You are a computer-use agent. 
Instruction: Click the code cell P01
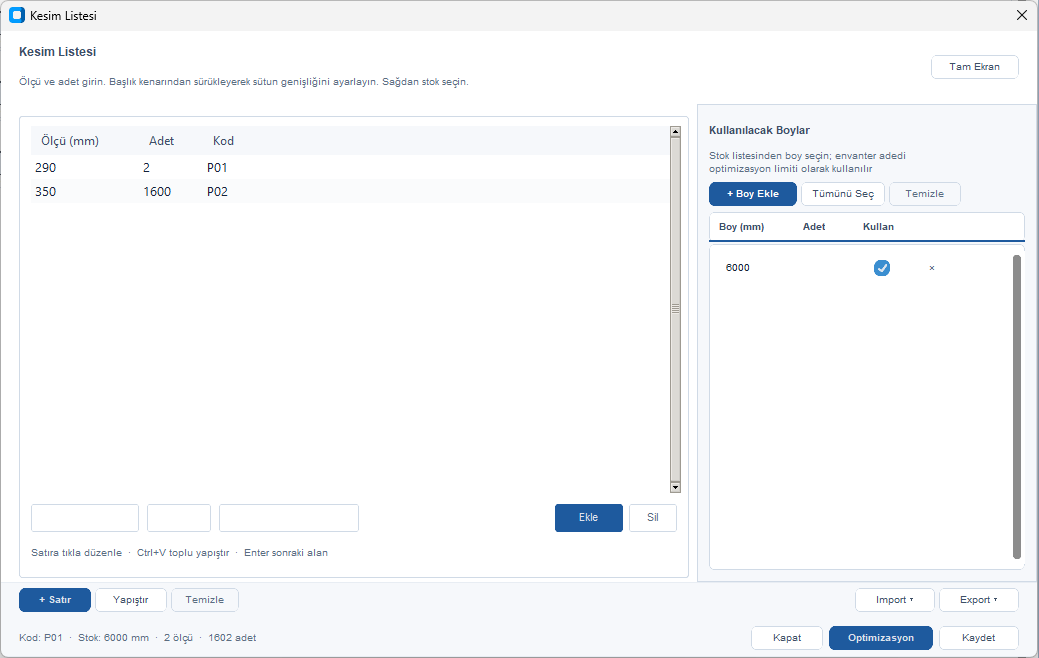[217, 168]
